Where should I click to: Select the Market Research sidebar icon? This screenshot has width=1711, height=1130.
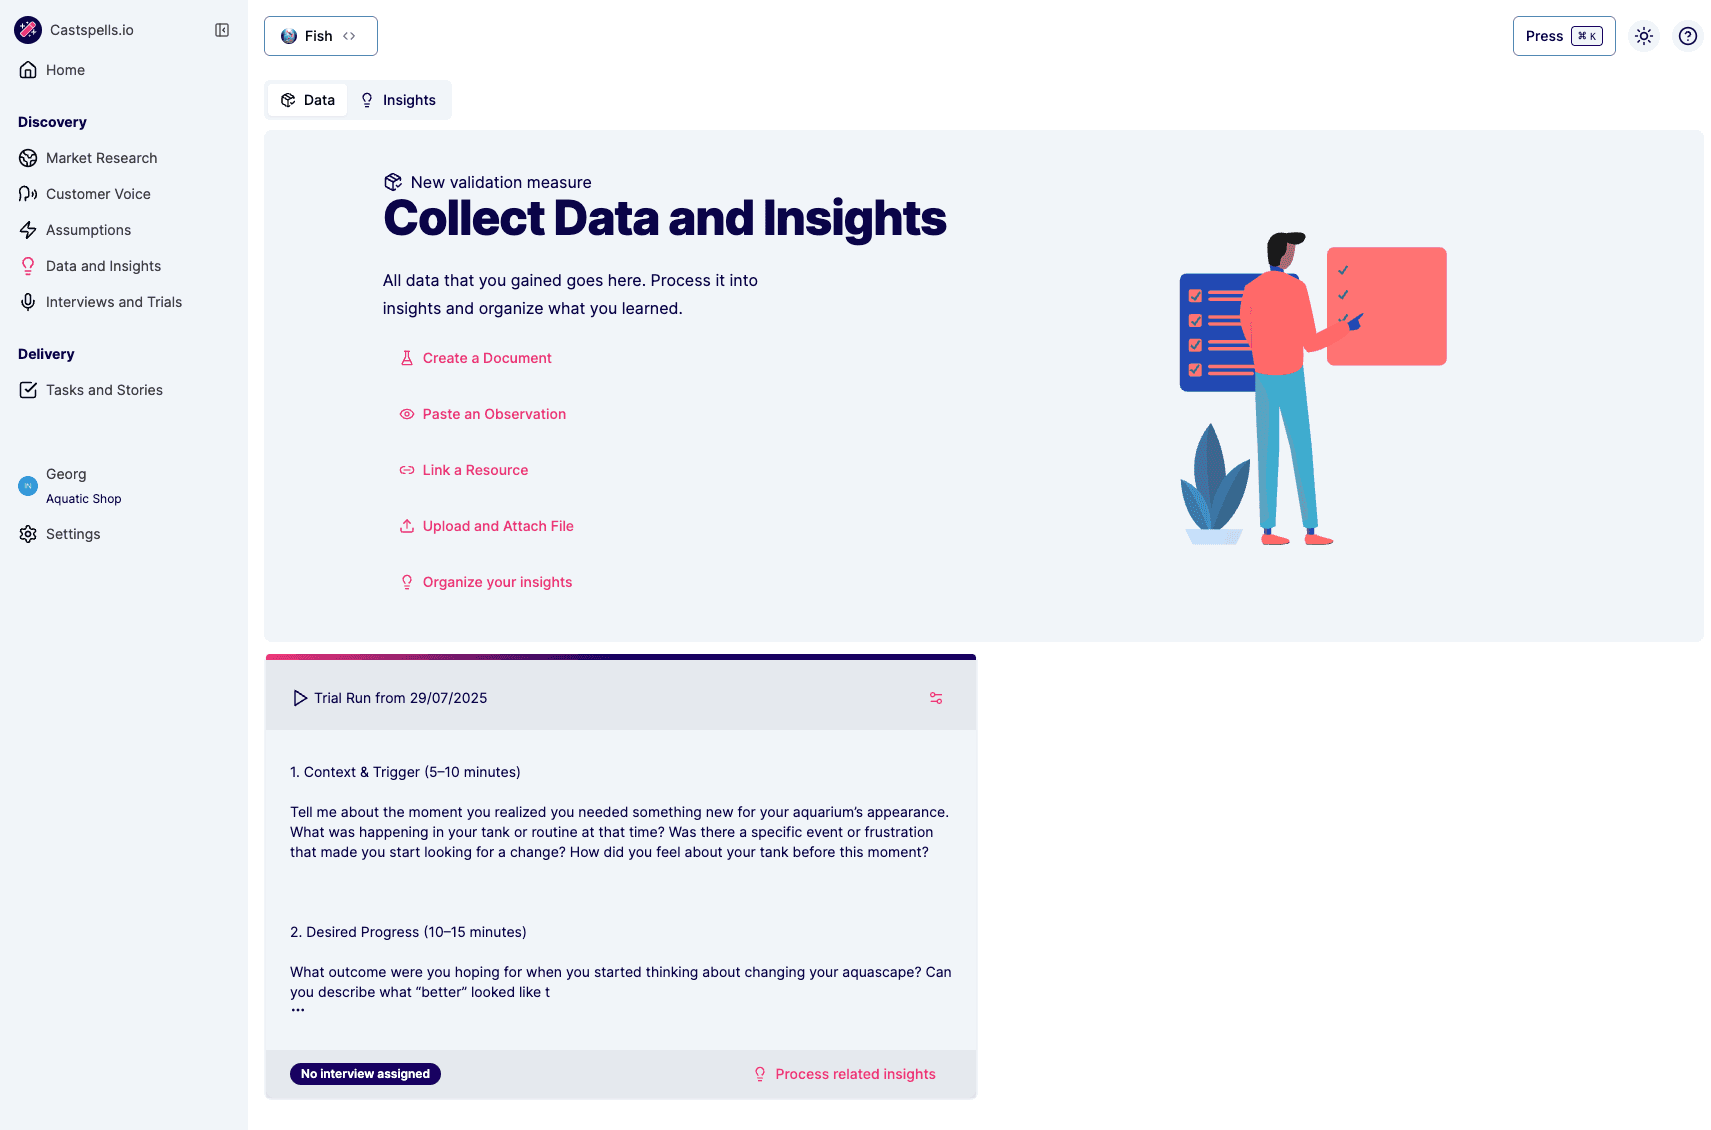point(28,158)
